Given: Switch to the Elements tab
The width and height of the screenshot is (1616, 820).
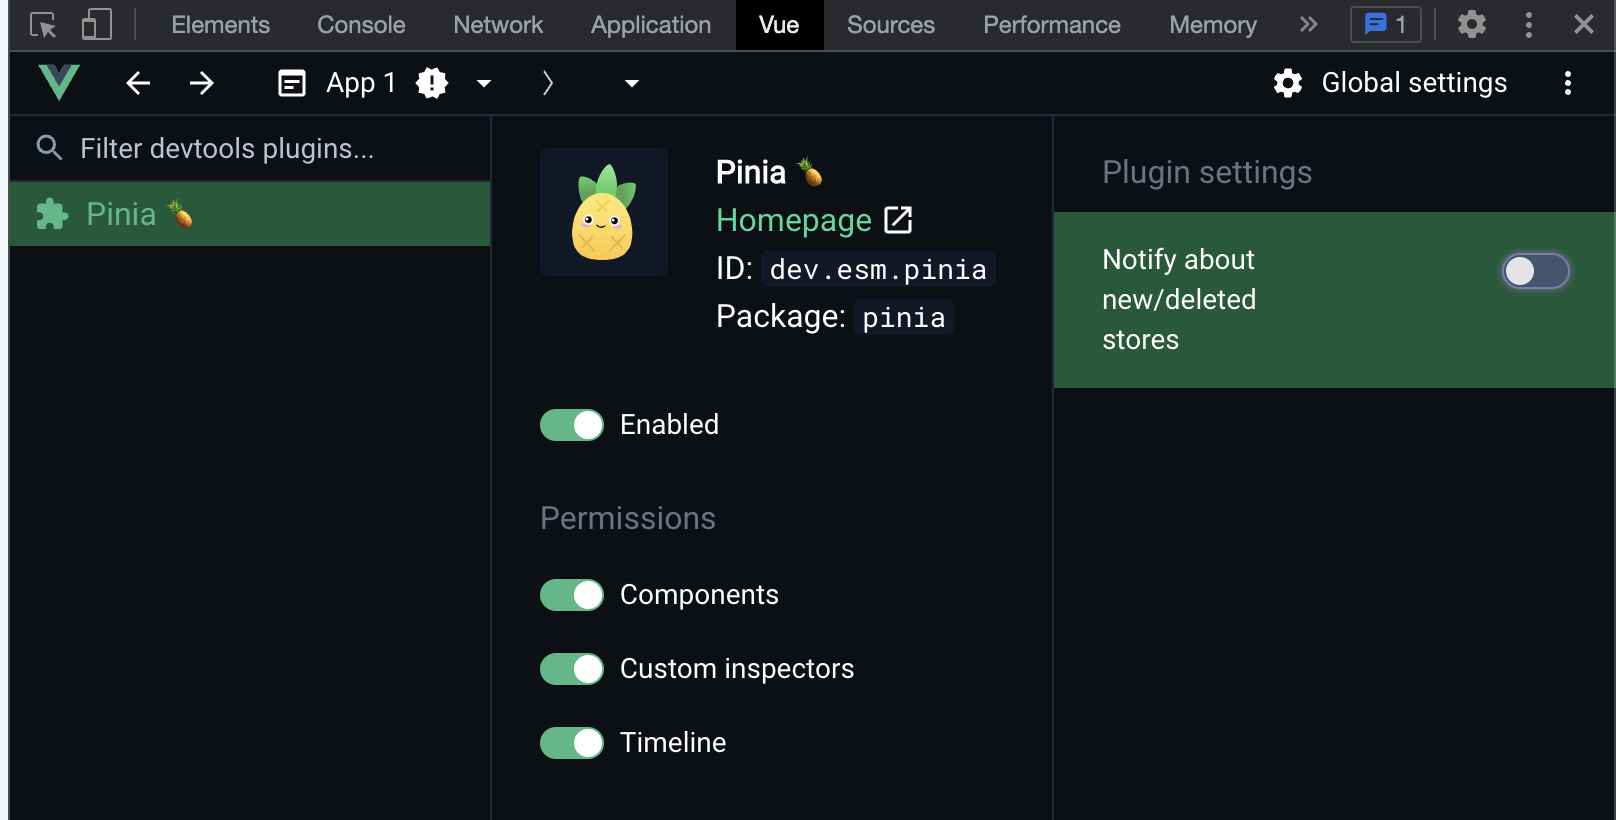Looking at the screenshot, I should (x=221, y=25).
